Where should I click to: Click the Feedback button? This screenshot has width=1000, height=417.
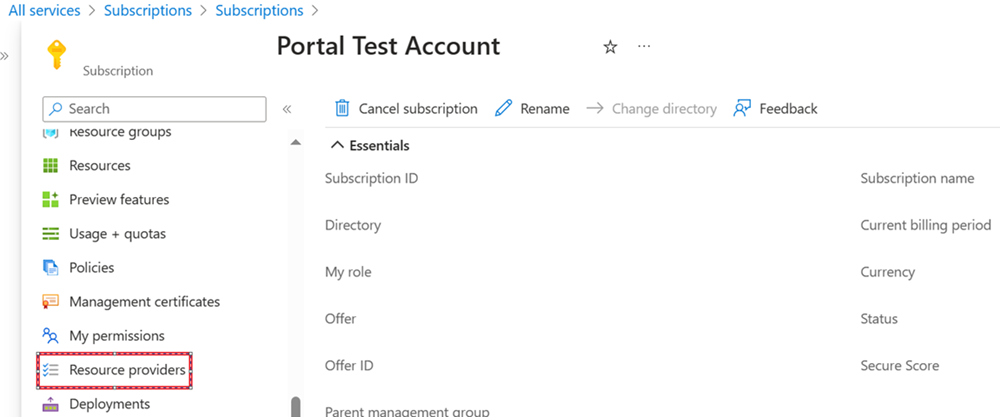776,108
